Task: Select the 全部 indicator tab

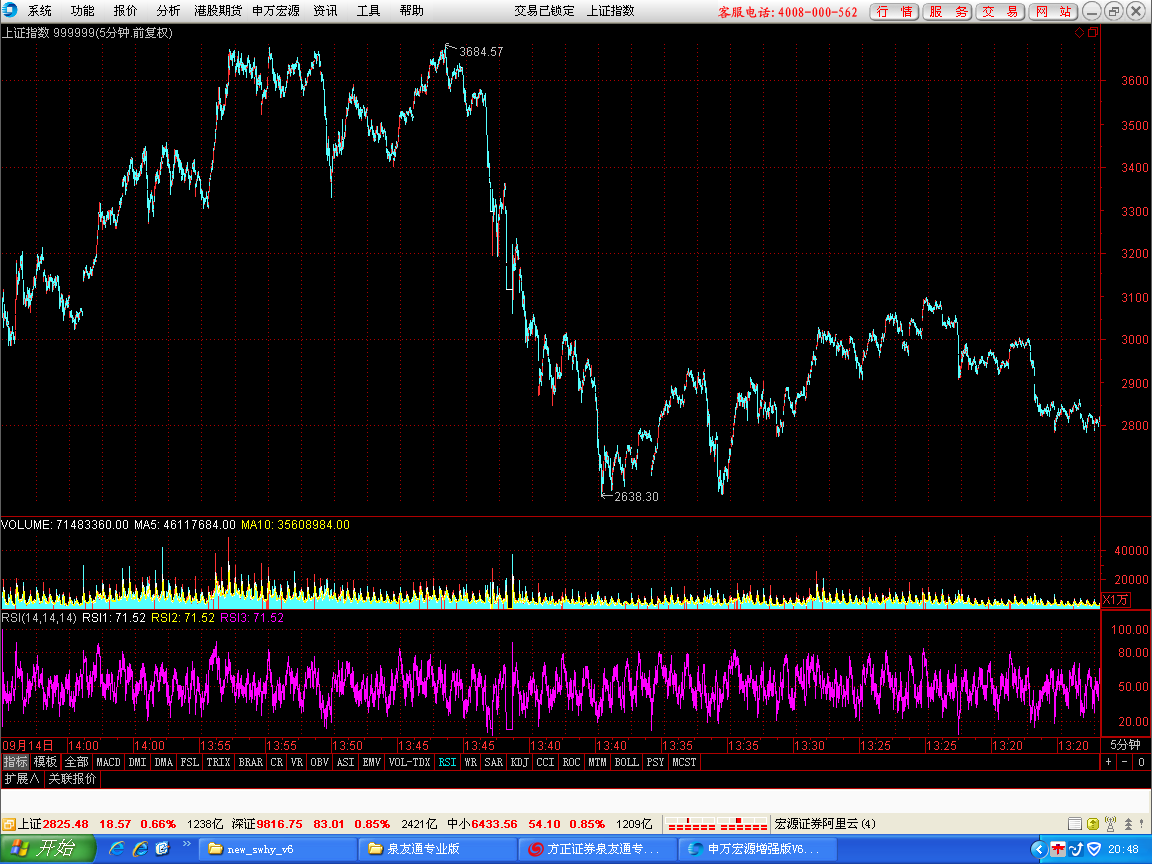Action: click(x=76, y=762)
